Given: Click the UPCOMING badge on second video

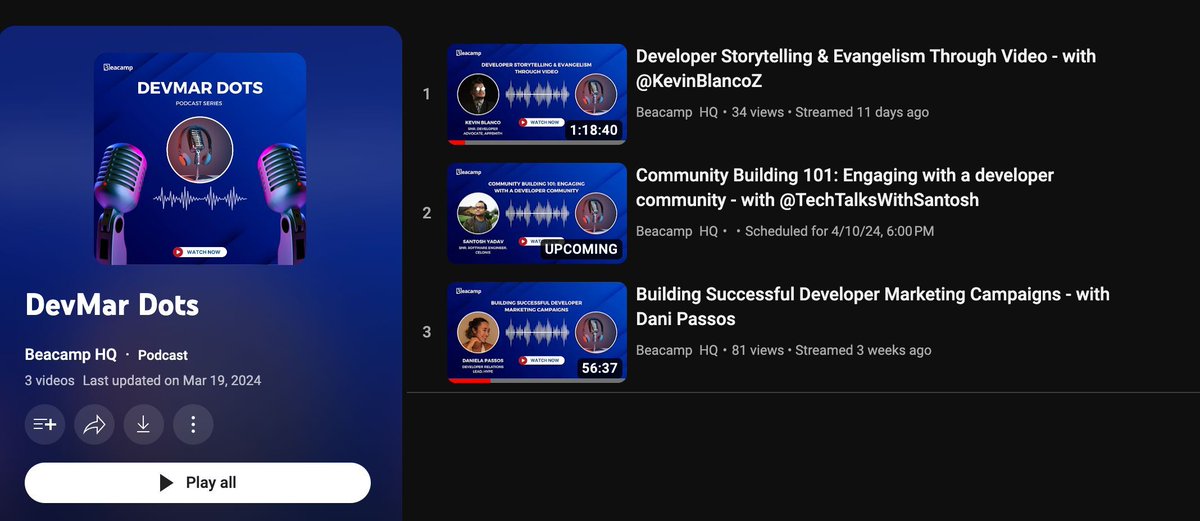Looking at the screenshot, I should click(x=581, y=249).
